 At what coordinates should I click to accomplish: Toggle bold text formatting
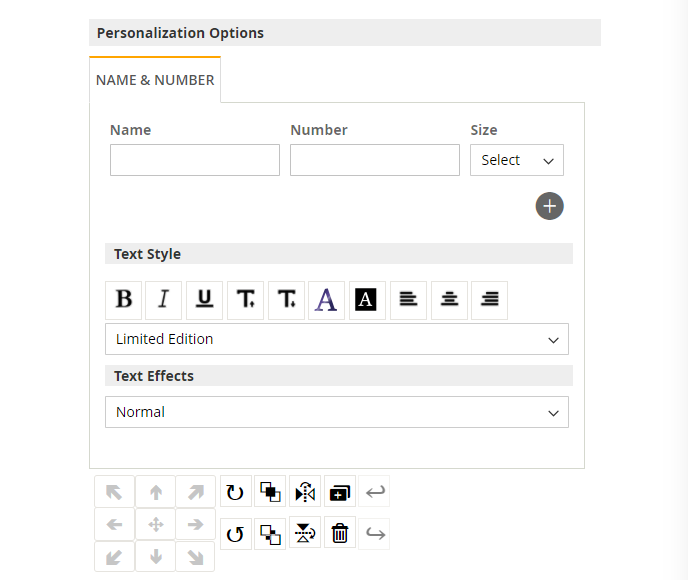click(x=124, y=299)
